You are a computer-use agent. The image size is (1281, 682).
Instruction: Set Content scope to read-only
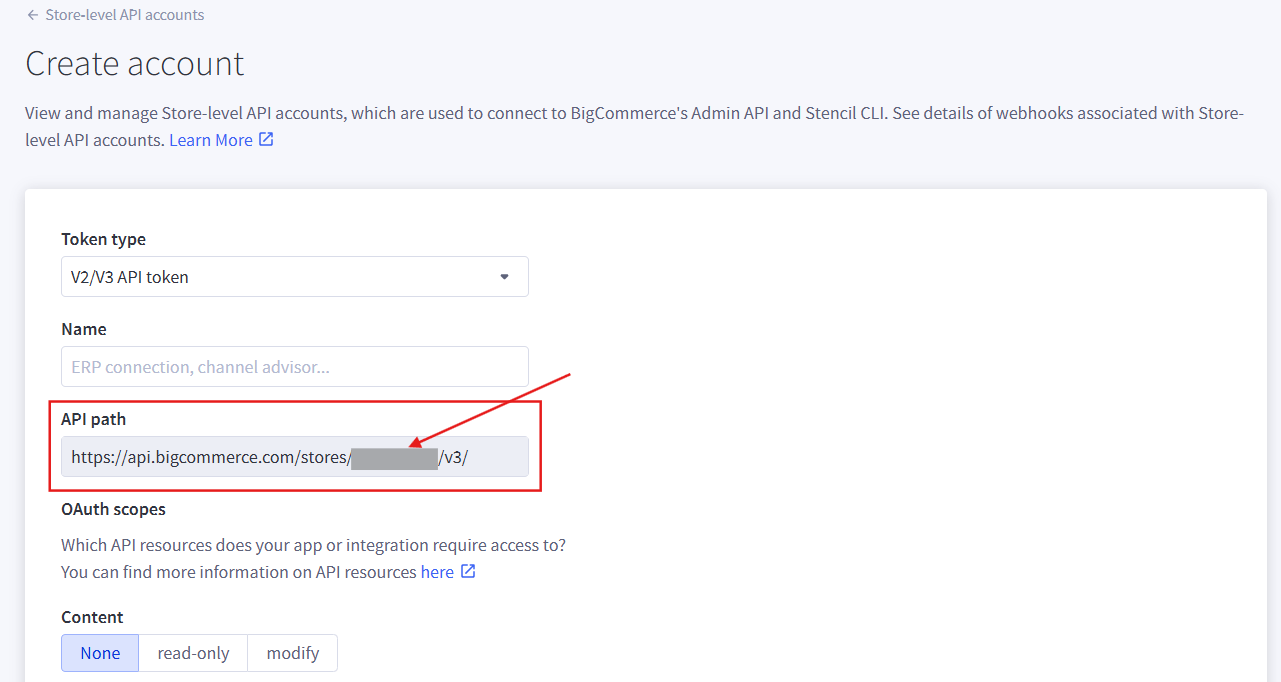tap(193, 653)
